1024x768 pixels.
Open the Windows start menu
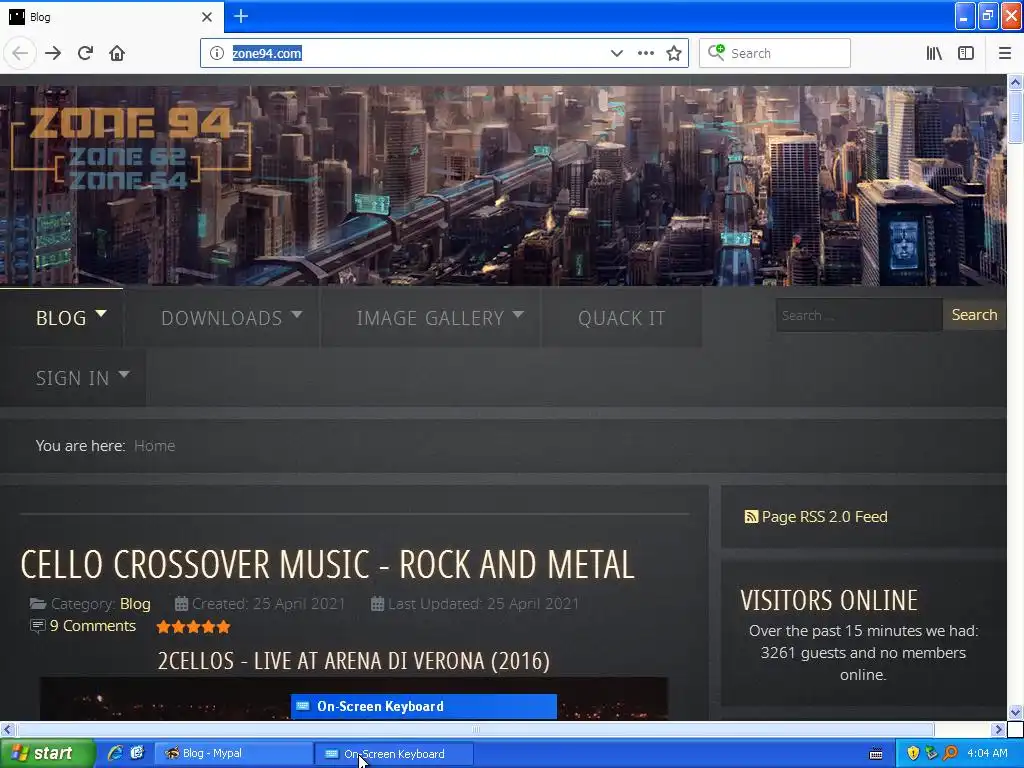pyautogui.click(x=46, y=754)
